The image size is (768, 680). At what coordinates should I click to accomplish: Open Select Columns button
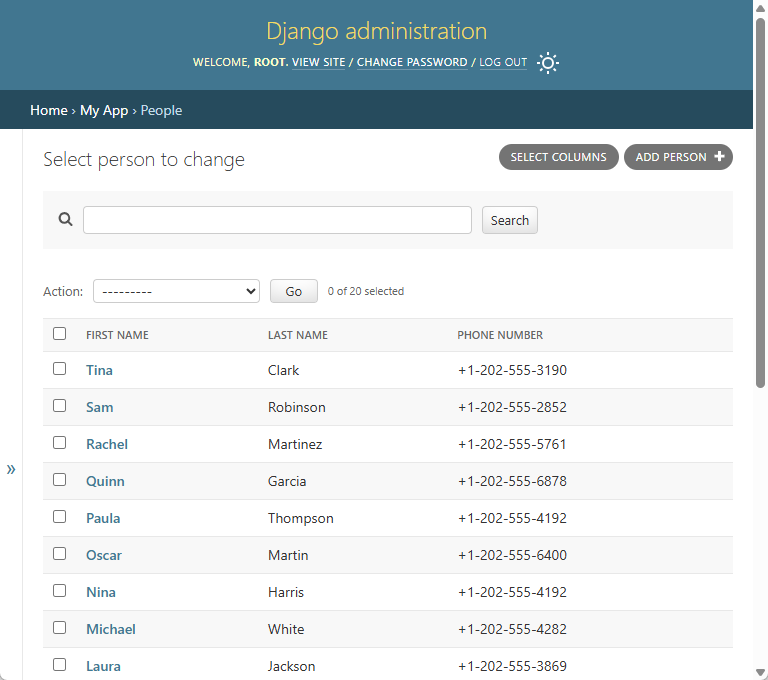point(558,157)
